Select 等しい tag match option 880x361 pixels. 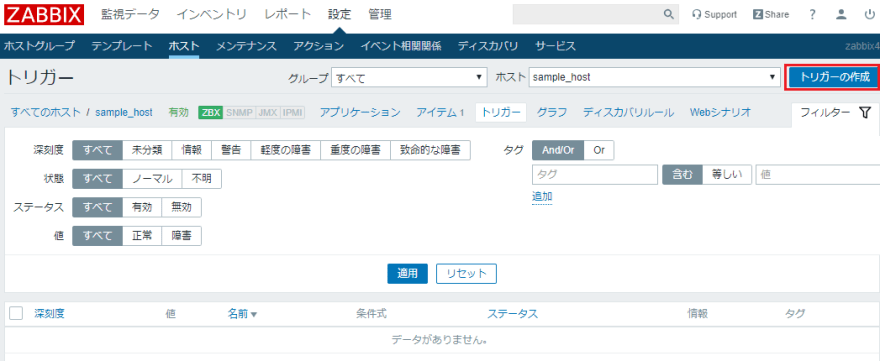coord(727,175)
